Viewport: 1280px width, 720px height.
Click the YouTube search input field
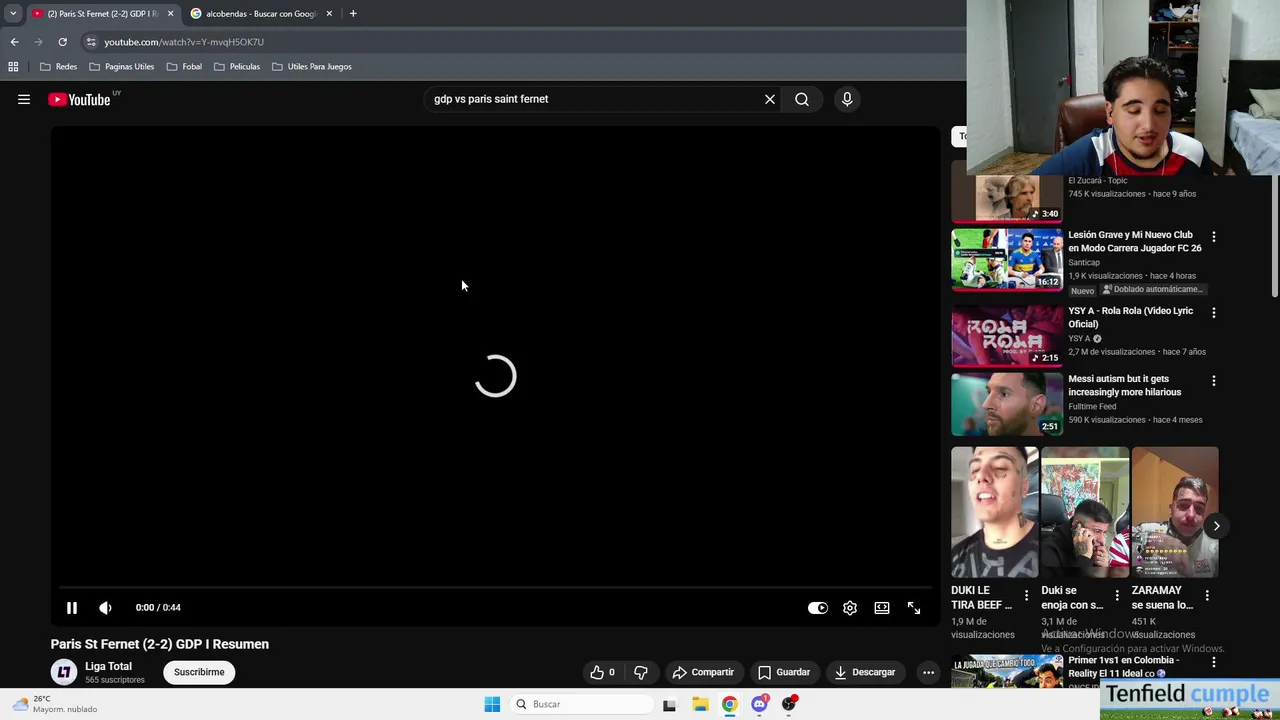point(590,99)
